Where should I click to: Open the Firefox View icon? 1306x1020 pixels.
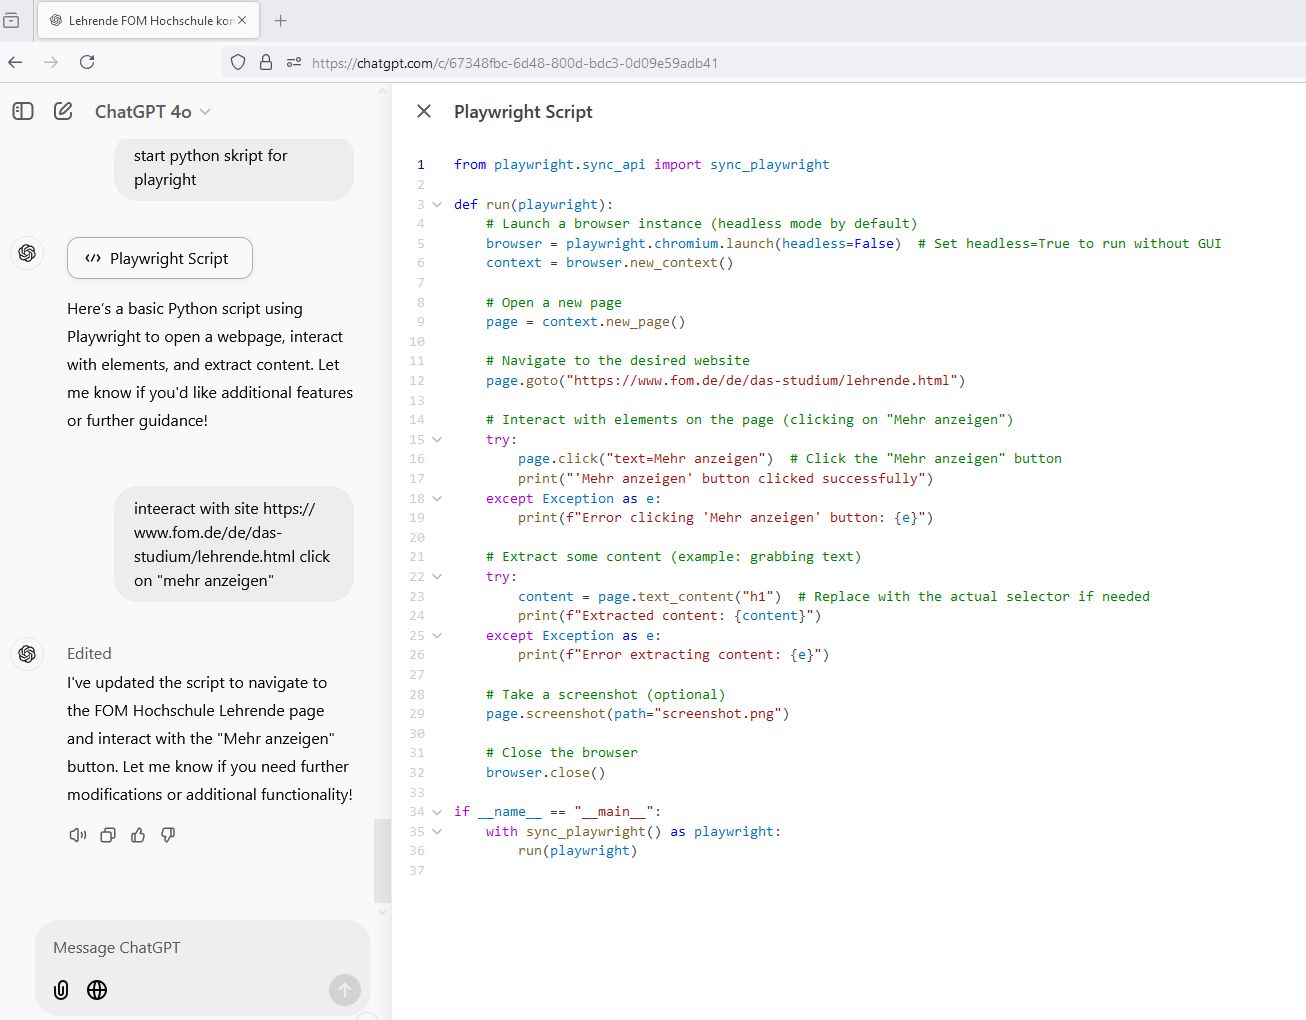(x=11, y=20)
